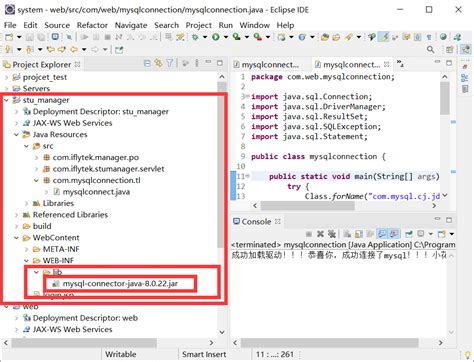Screen dimensions: 474x362
Task: Click Console horizontal scrollbar
Action: [x=329, y=342]
